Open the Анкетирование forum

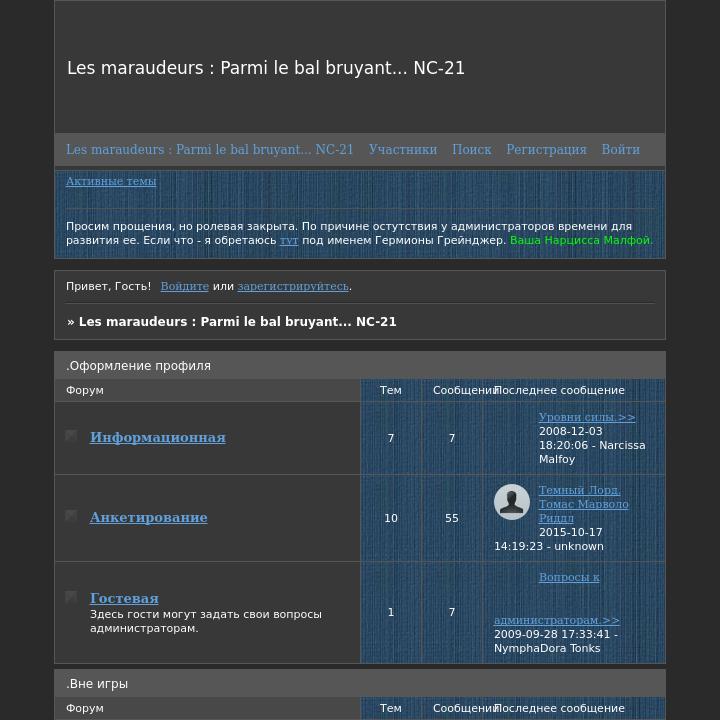coord(148,517)
